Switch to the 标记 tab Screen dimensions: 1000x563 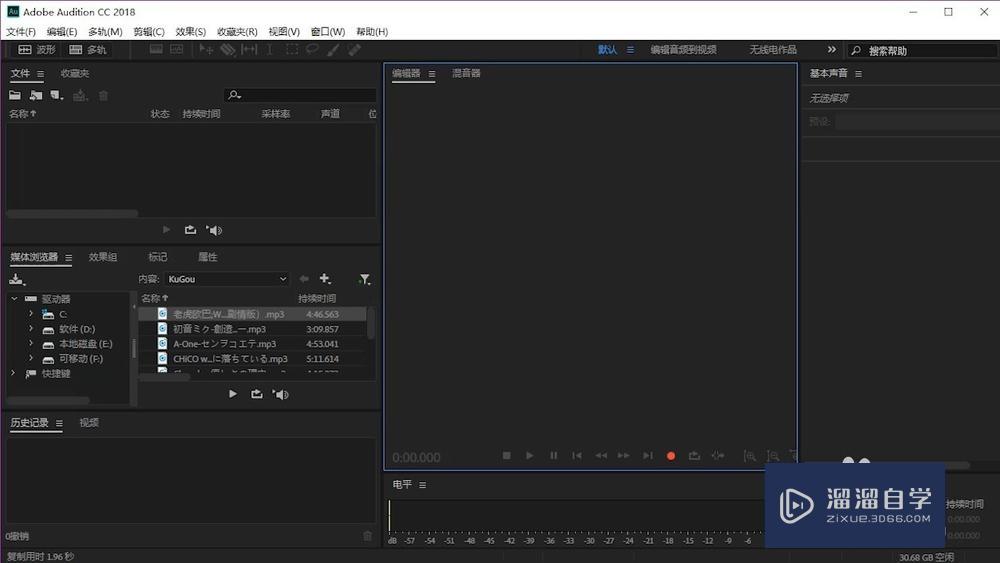(x=158, y=257)
